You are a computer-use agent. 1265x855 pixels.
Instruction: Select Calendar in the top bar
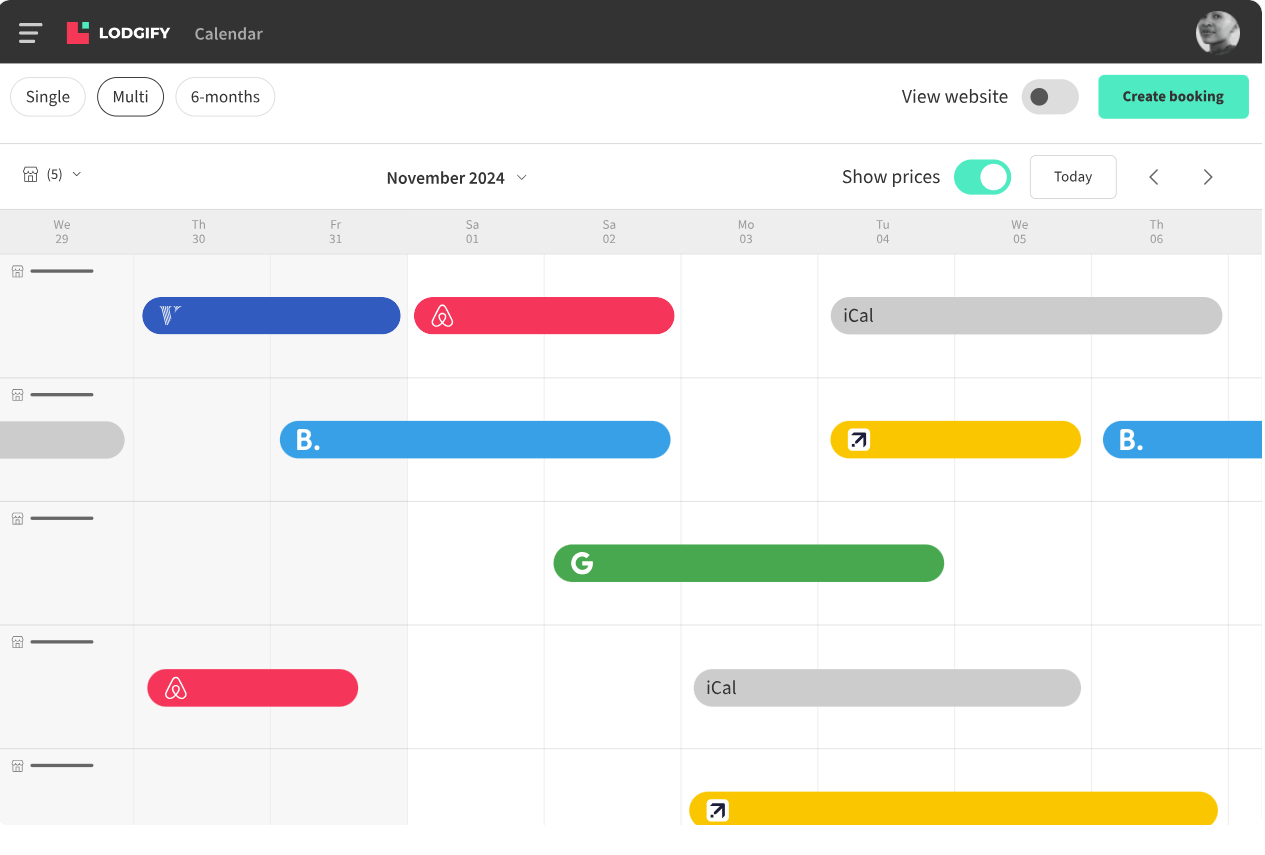[228, 33]
